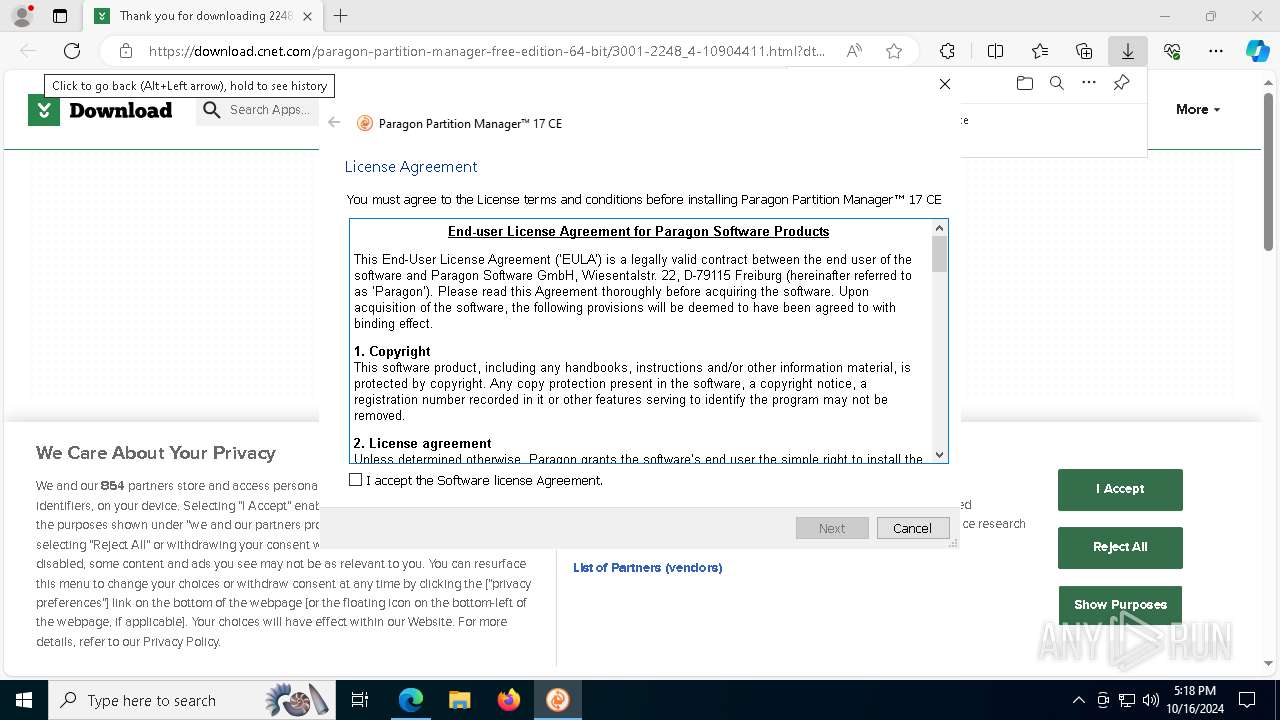Viewport: 1280px width, 720px height.
Task: Expand the More menu on CNET
Action: click(1198, 110)
